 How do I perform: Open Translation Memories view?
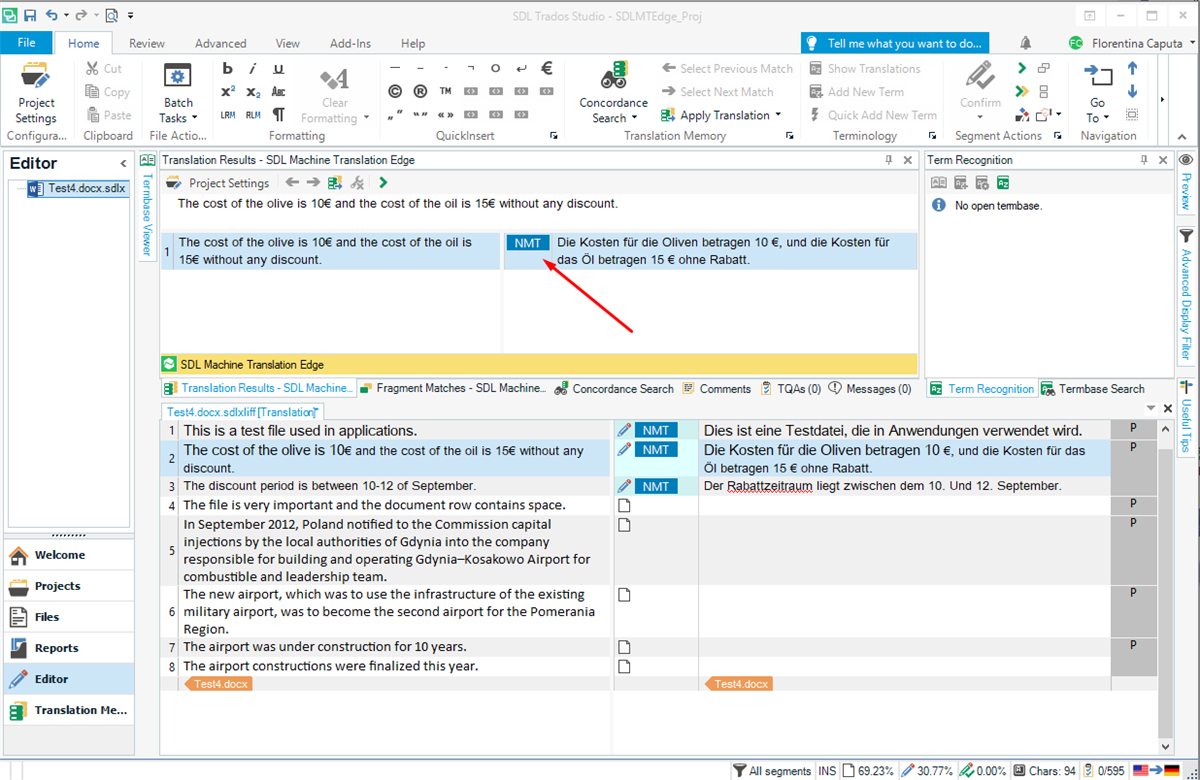68,710
